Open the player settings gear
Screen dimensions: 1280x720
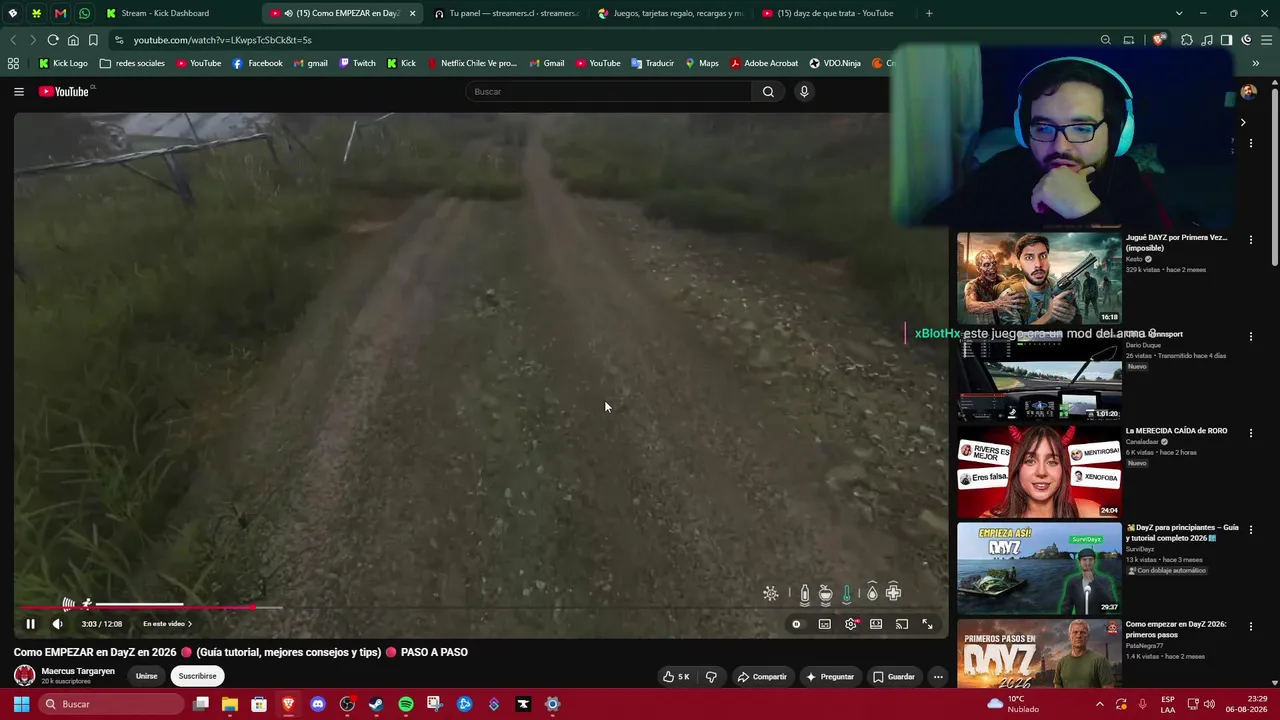851,624
